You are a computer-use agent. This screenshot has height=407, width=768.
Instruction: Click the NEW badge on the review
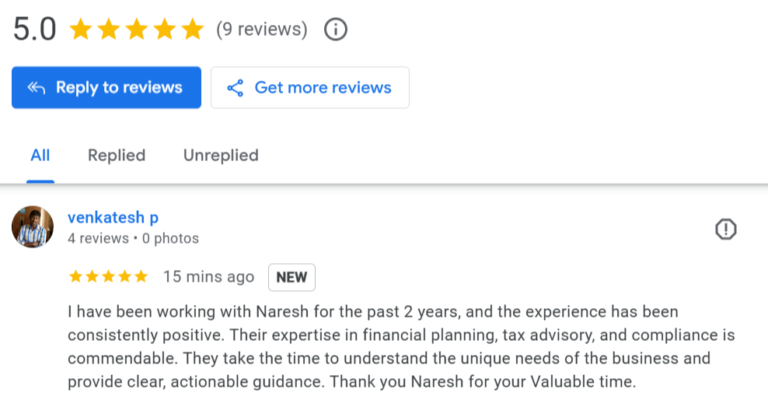(291, 277)
